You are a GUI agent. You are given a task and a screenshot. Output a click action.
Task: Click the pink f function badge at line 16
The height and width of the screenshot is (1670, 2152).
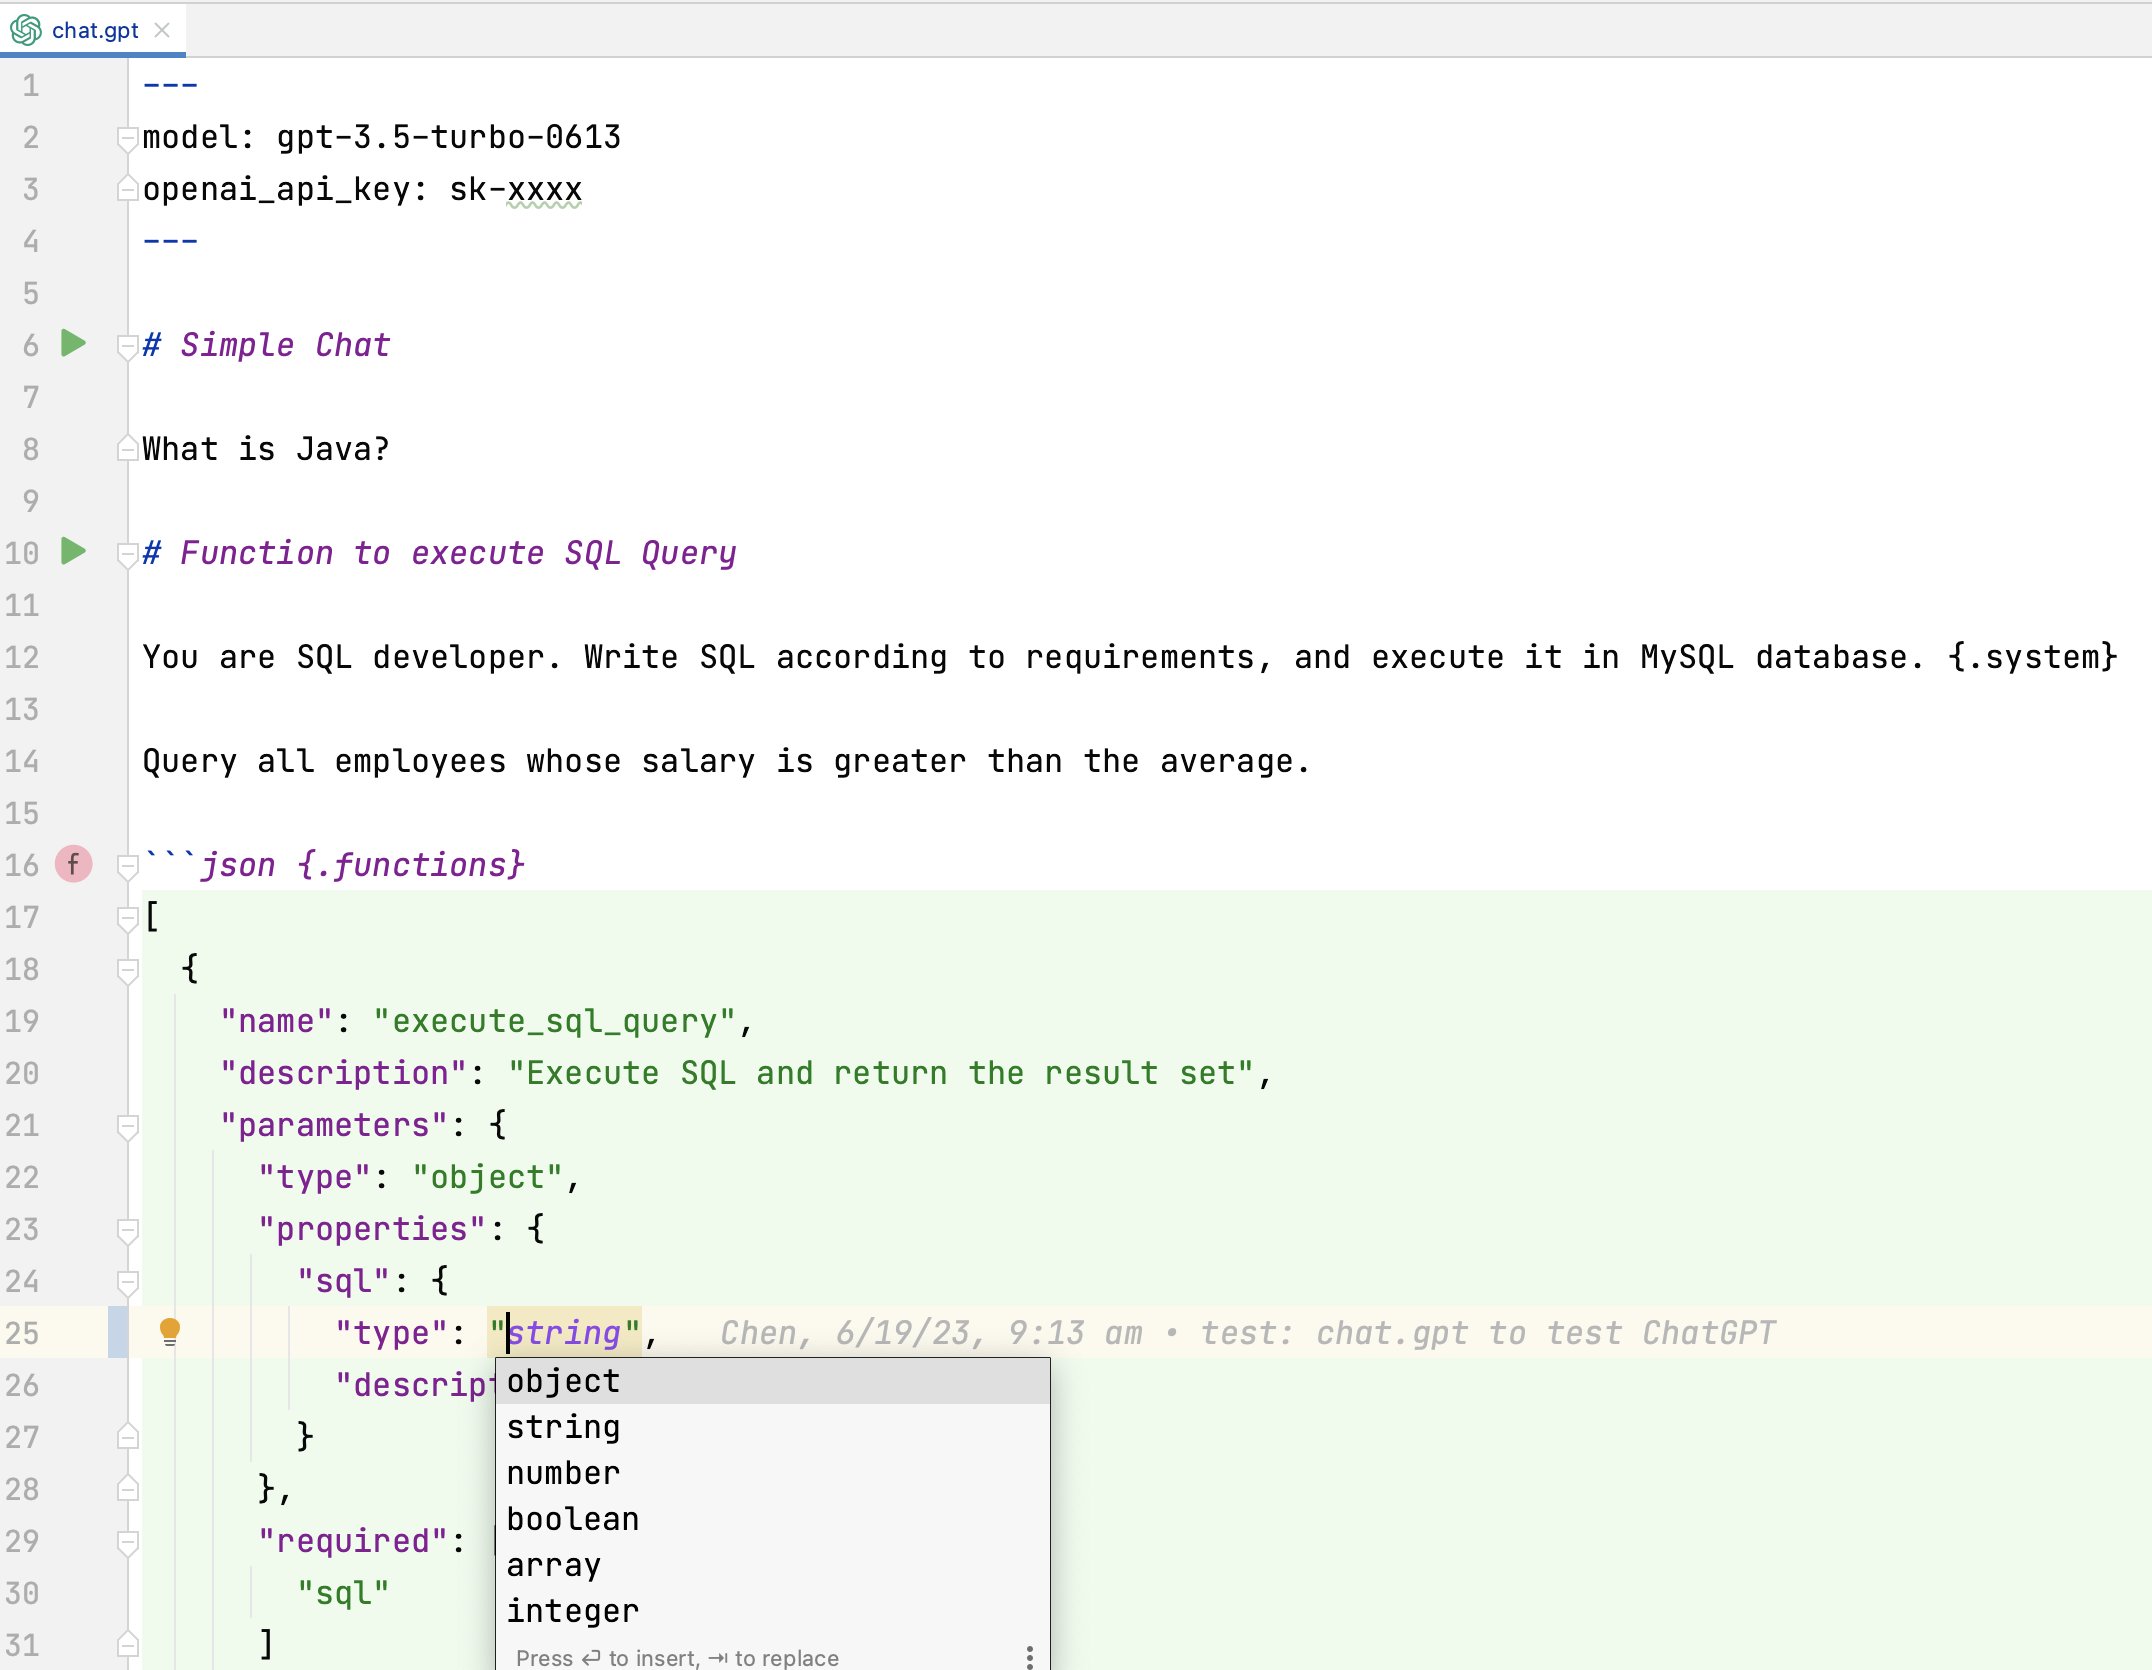point(74,866)
